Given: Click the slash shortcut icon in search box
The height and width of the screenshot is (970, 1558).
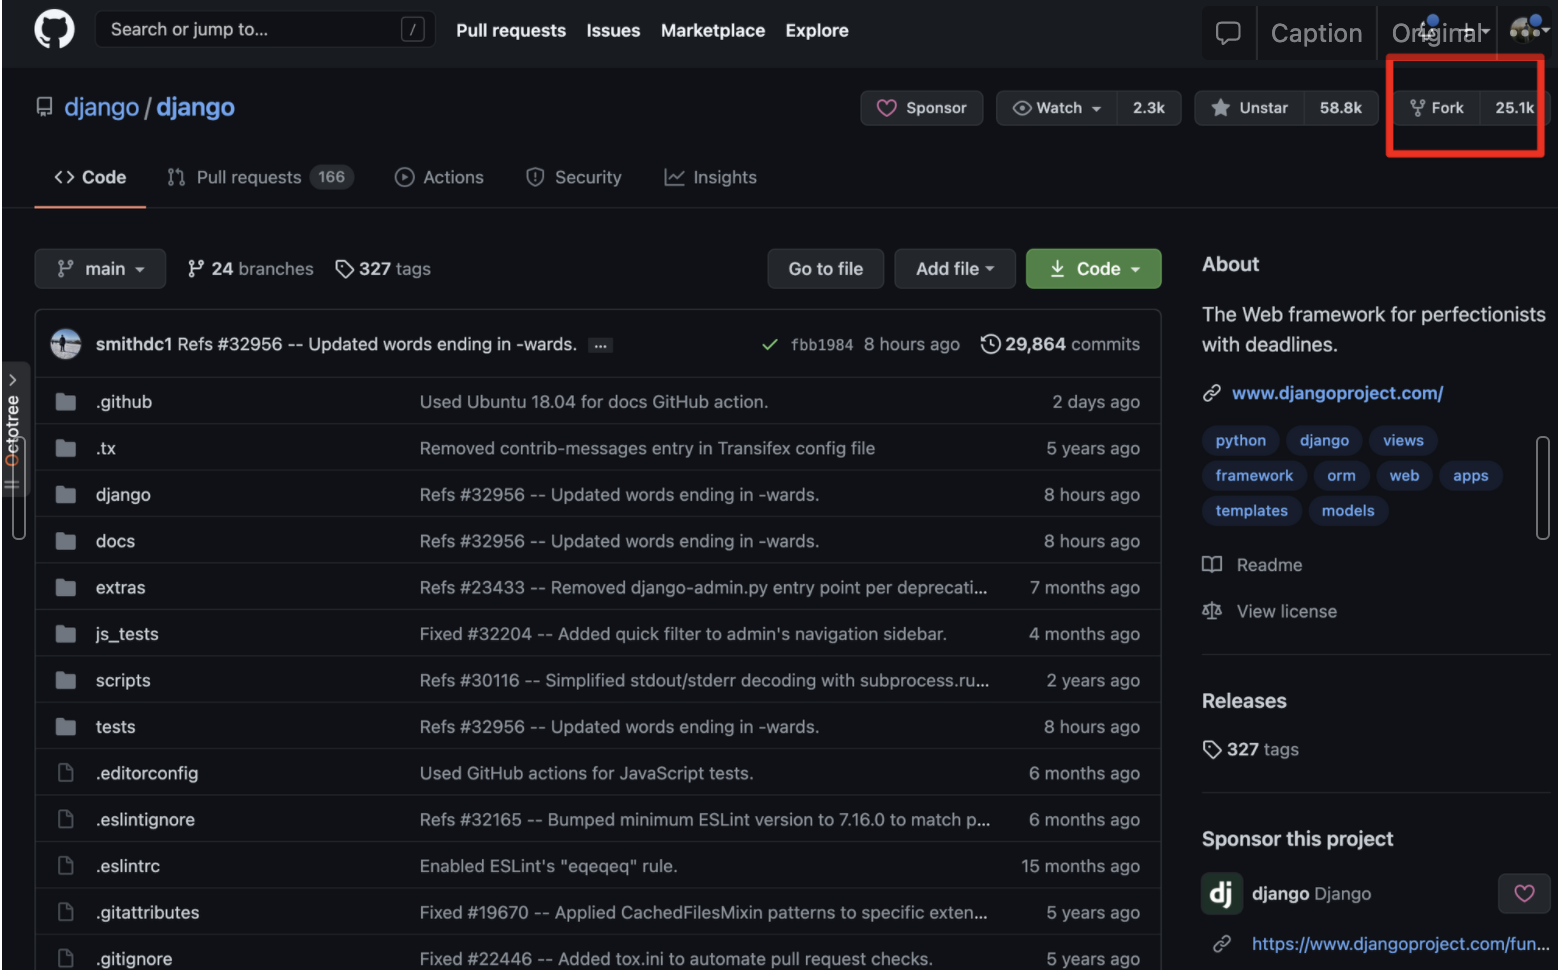Looking at the screenshot, I should click(x=412, y=29).
